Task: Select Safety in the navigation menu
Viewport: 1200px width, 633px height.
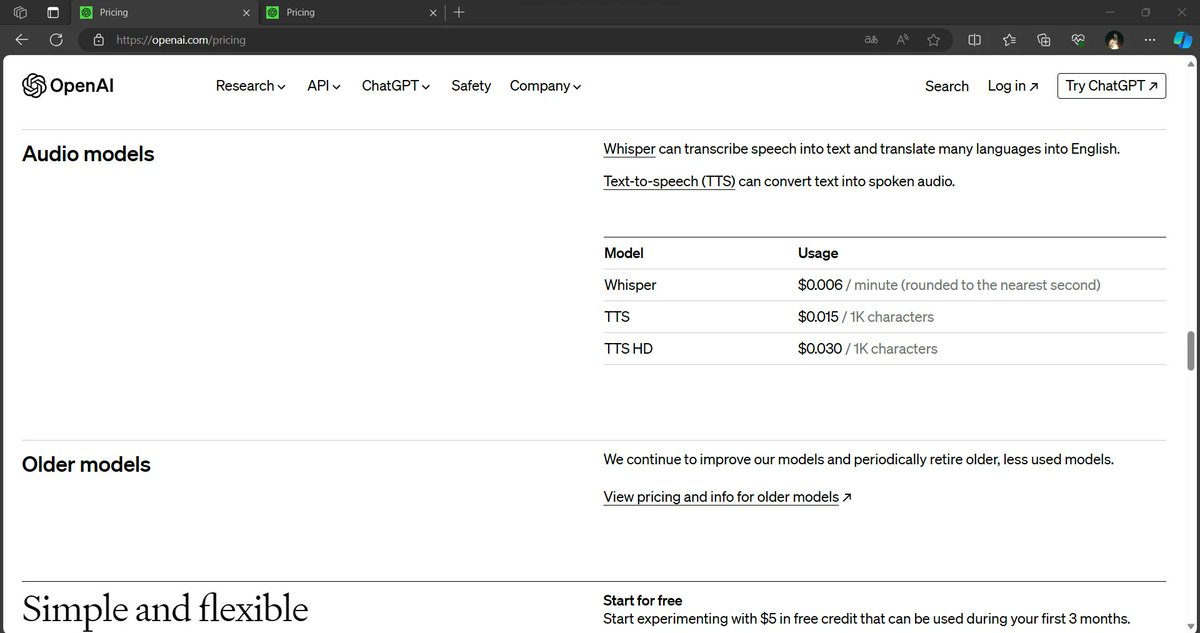Action: (470, 86)
